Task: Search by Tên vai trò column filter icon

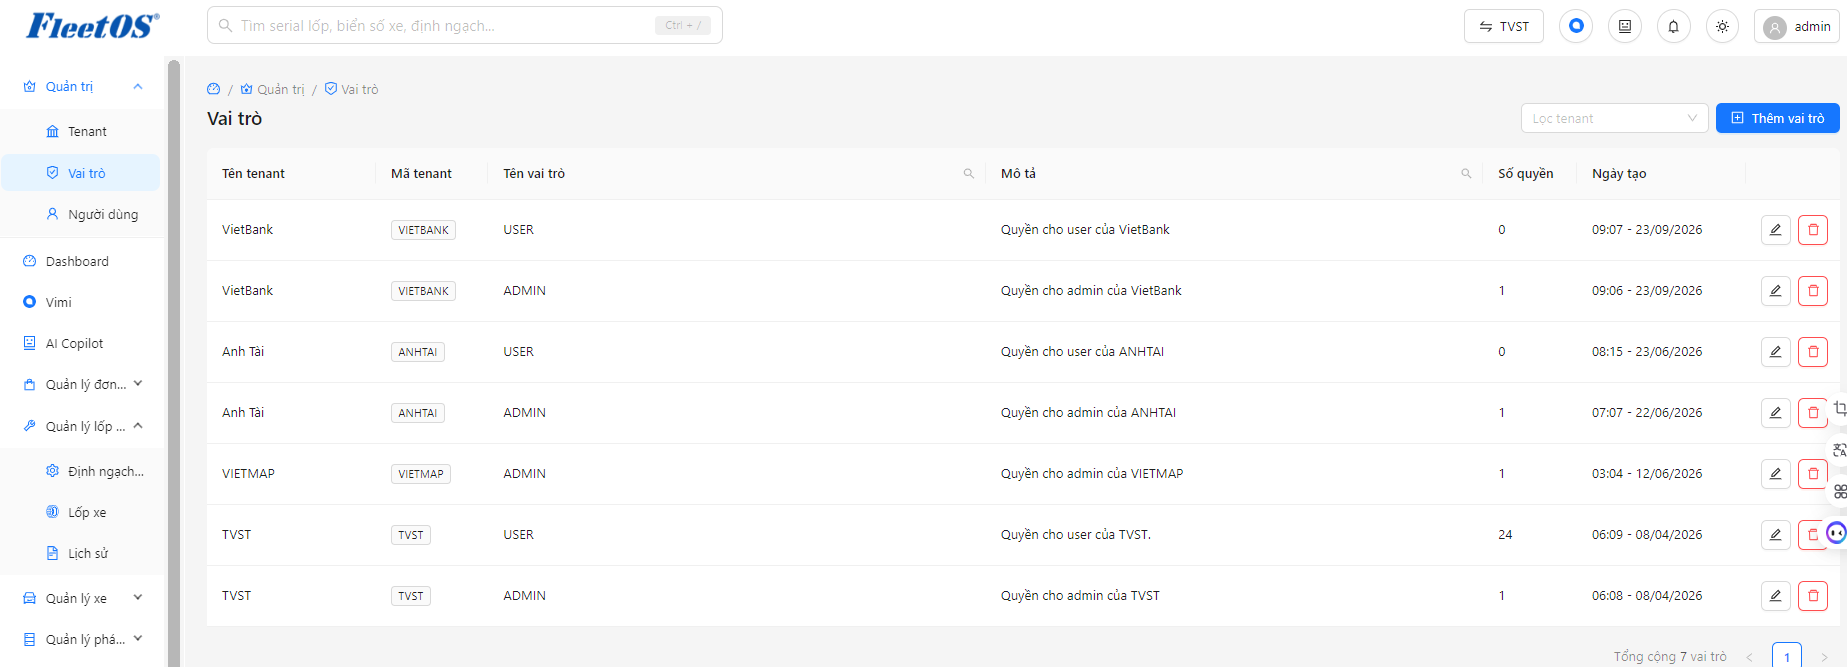Action: [x=968, y=174]
